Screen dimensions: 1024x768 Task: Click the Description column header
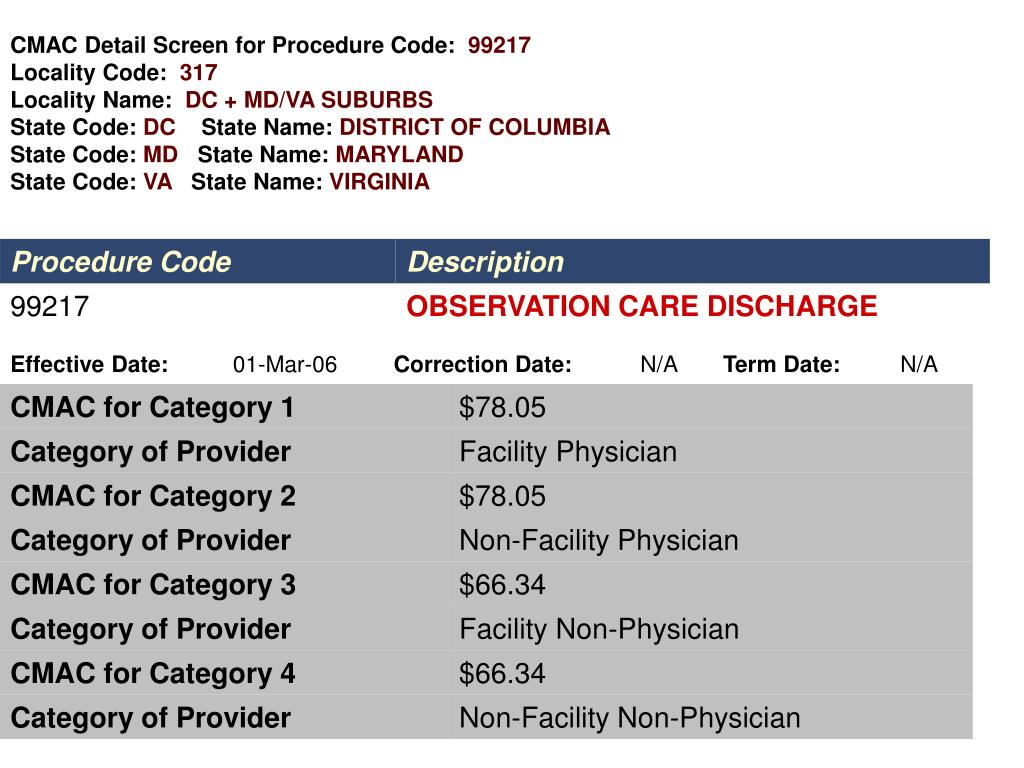pyautogui.click(x=485, y=262)
